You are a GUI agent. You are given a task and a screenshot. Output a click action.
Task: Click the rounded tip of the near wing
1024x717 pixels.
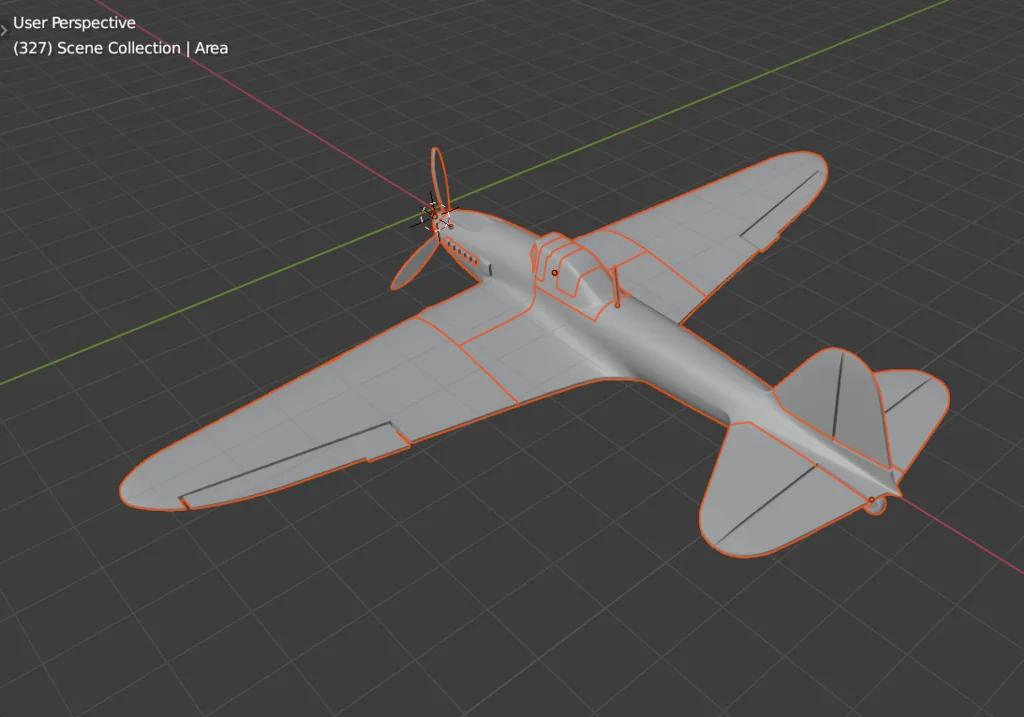point(150,480)
